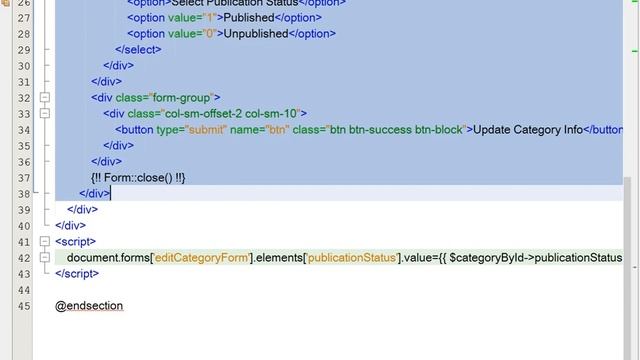Screen dimensions: 640x360
Task: Click the </div> tag on line 38
Action: coord(95,193)
